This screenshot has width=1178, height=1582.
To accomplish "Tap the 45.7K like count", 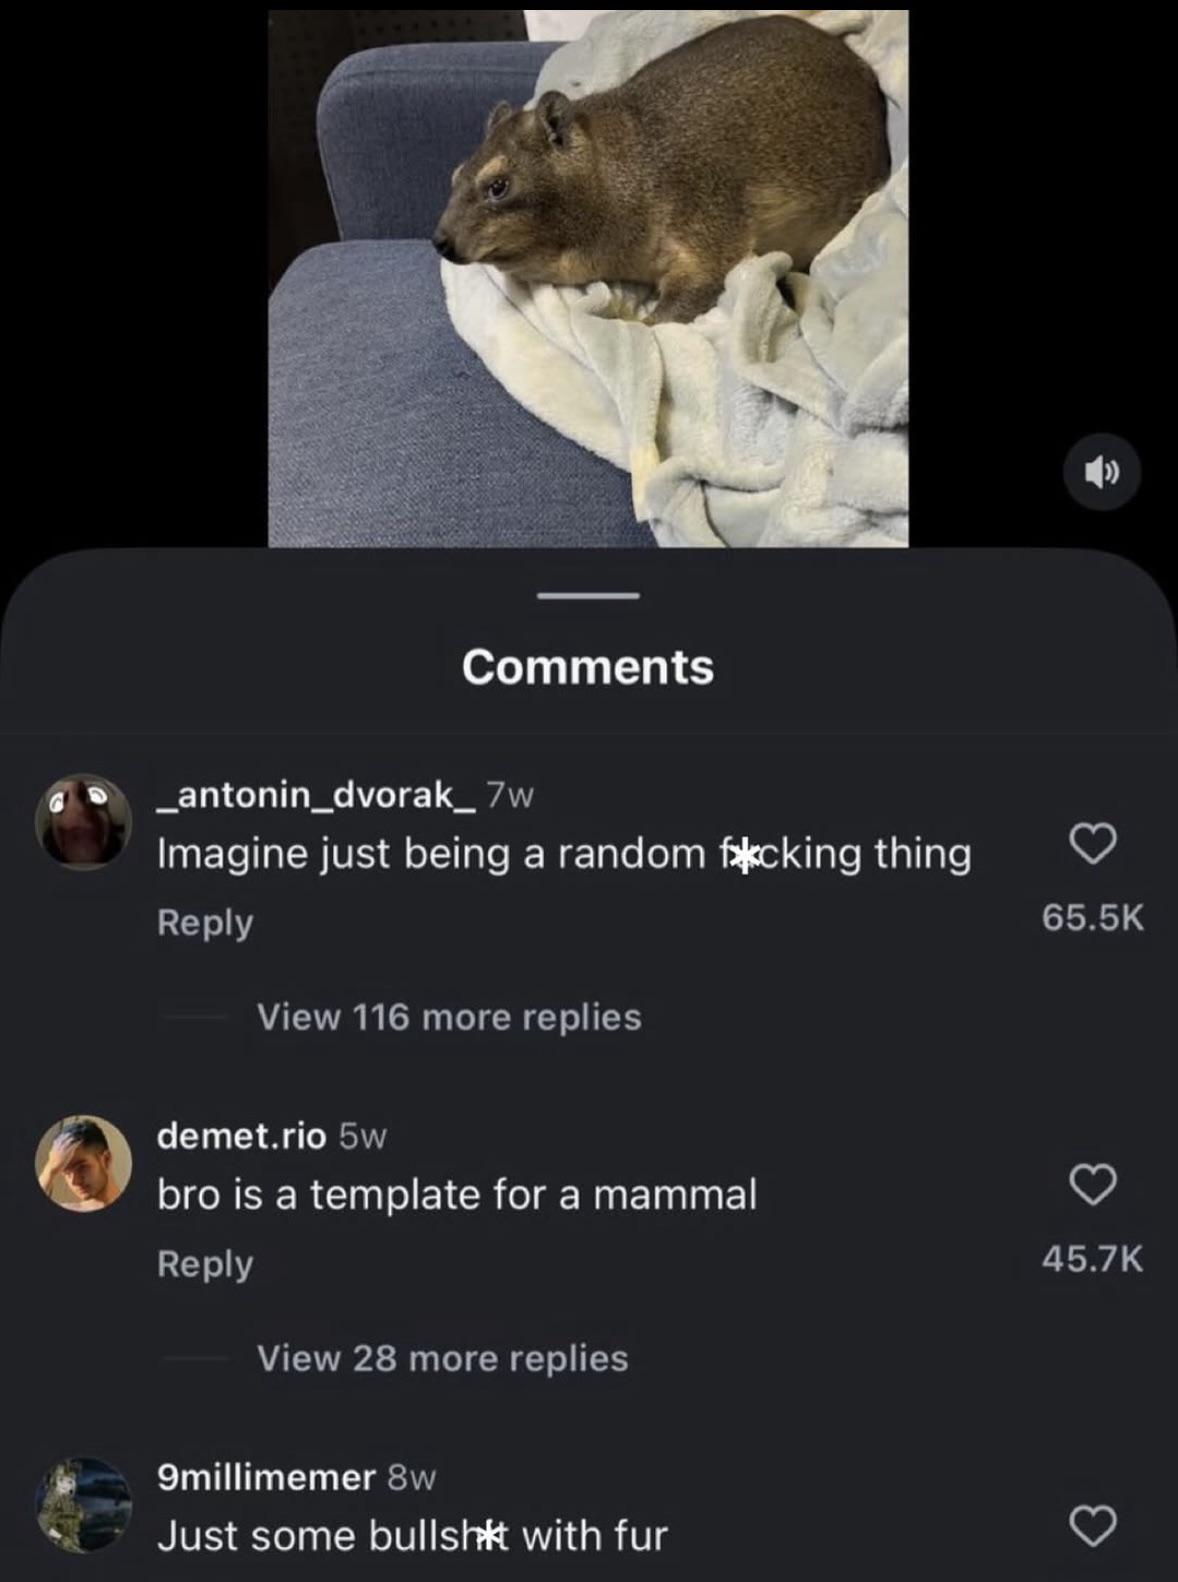I will (1092, 1258).
